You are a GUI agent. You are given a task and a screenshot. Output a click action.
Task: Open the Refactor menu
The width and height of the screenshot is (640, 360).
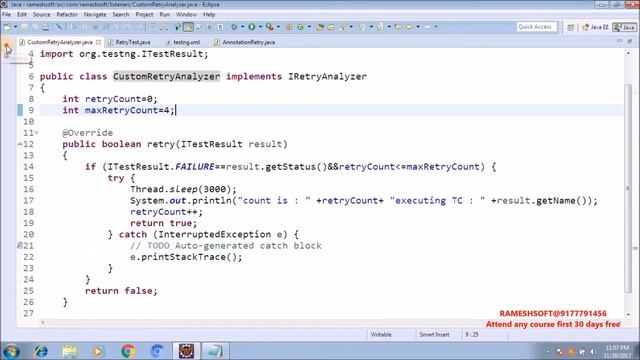click(x=67, y=14)
